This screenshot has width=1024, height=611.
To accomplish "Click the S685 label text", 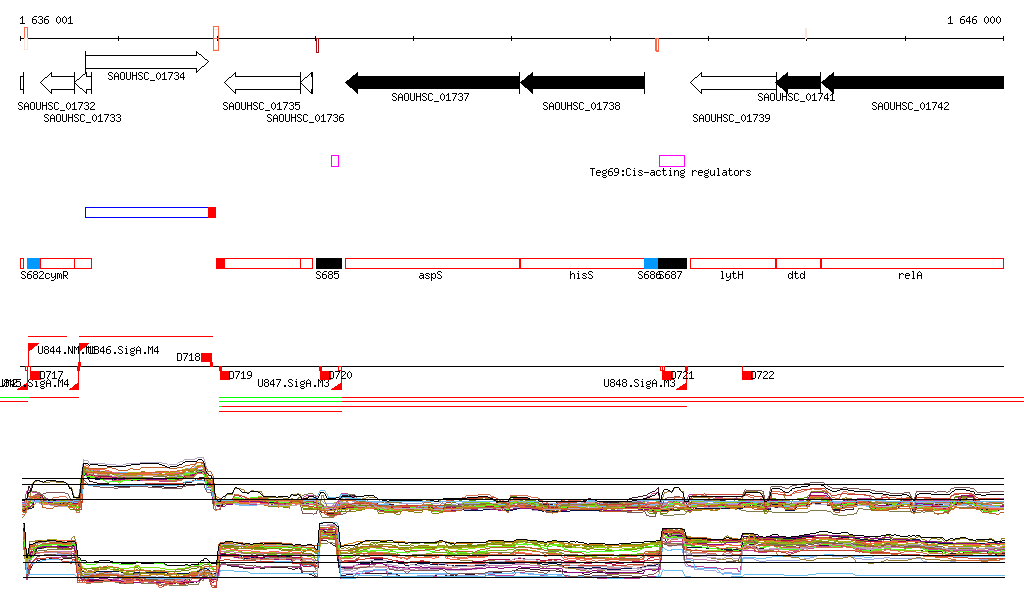I will [327, 275].
